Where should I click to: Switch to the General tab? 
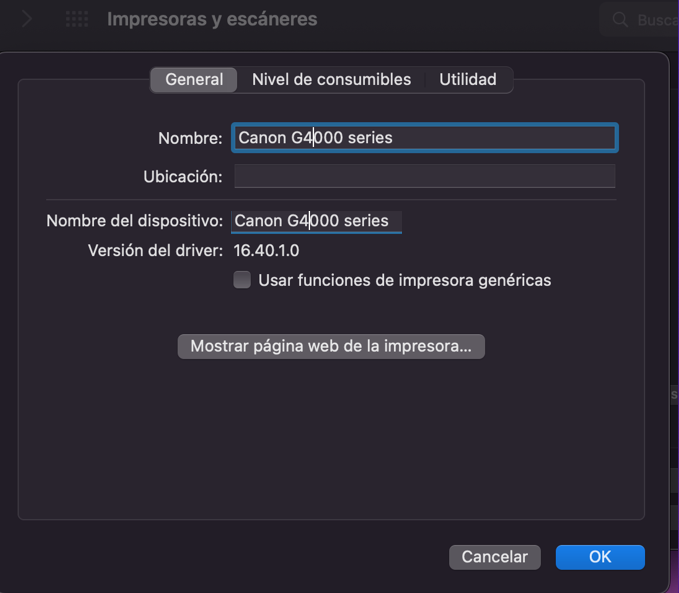click(194, 80)
